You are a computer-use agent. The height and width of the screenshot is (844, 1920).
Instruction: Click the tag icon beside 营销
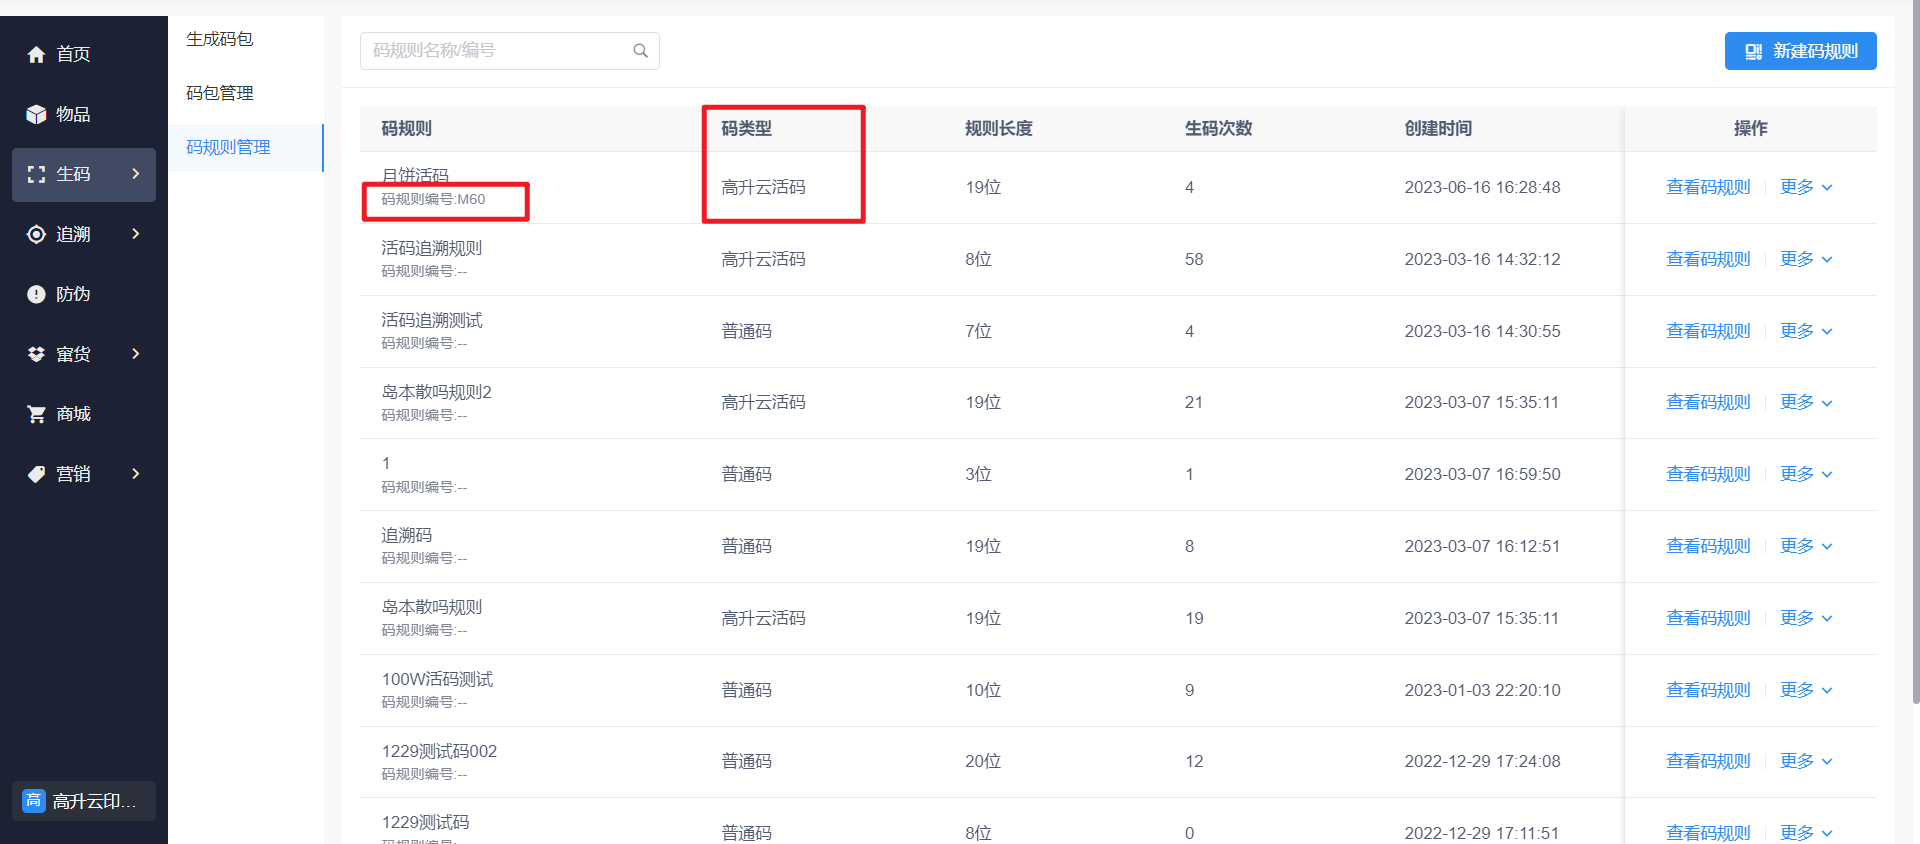coord(36,474)
